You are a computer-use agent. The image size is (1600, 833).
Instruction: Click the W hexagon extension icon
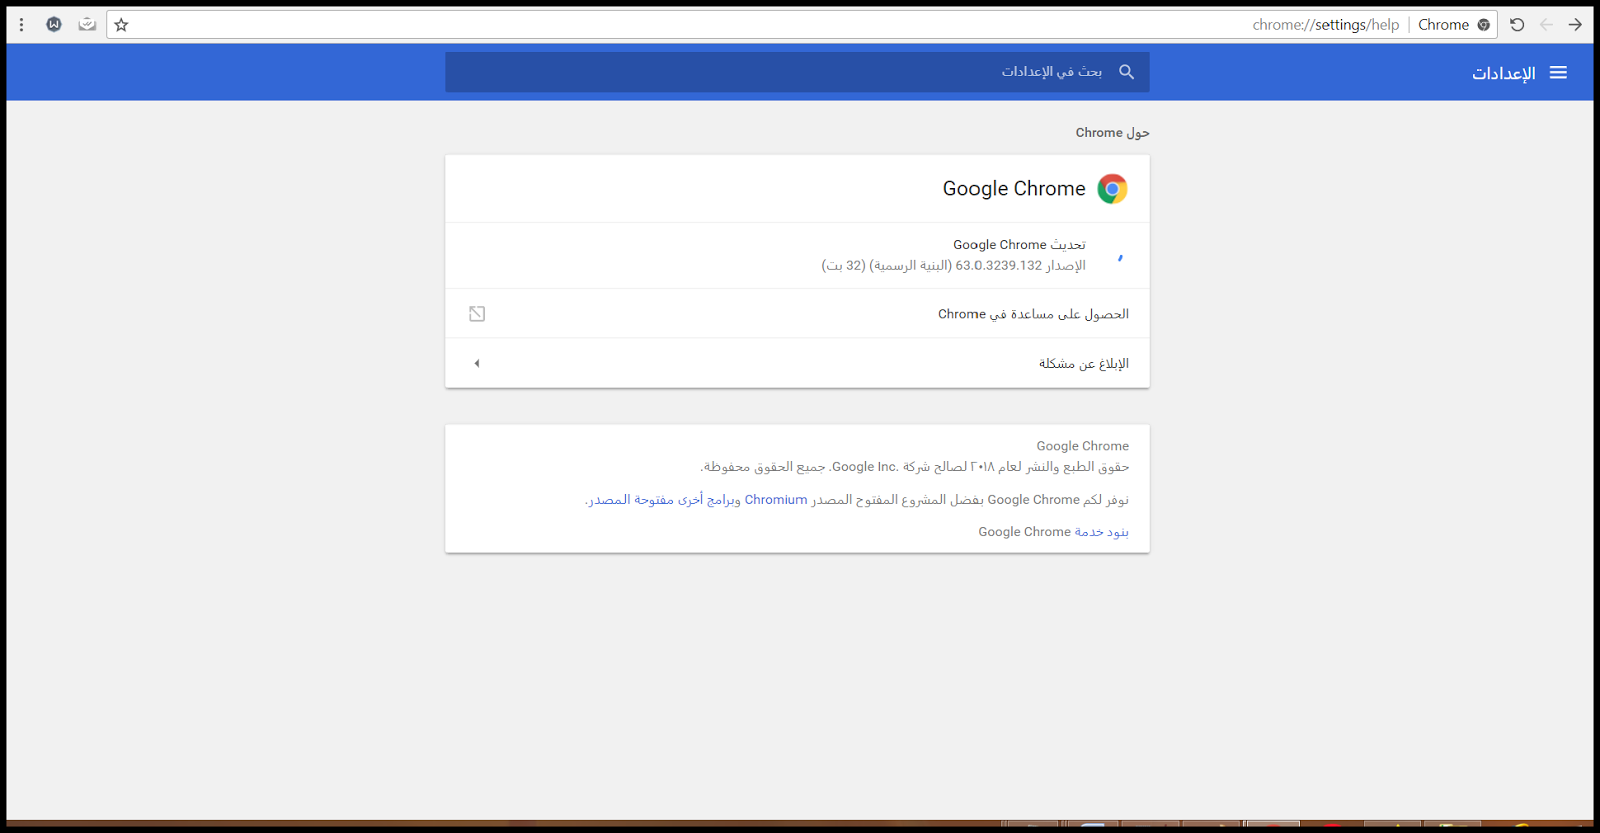click(x=54, y=25)
